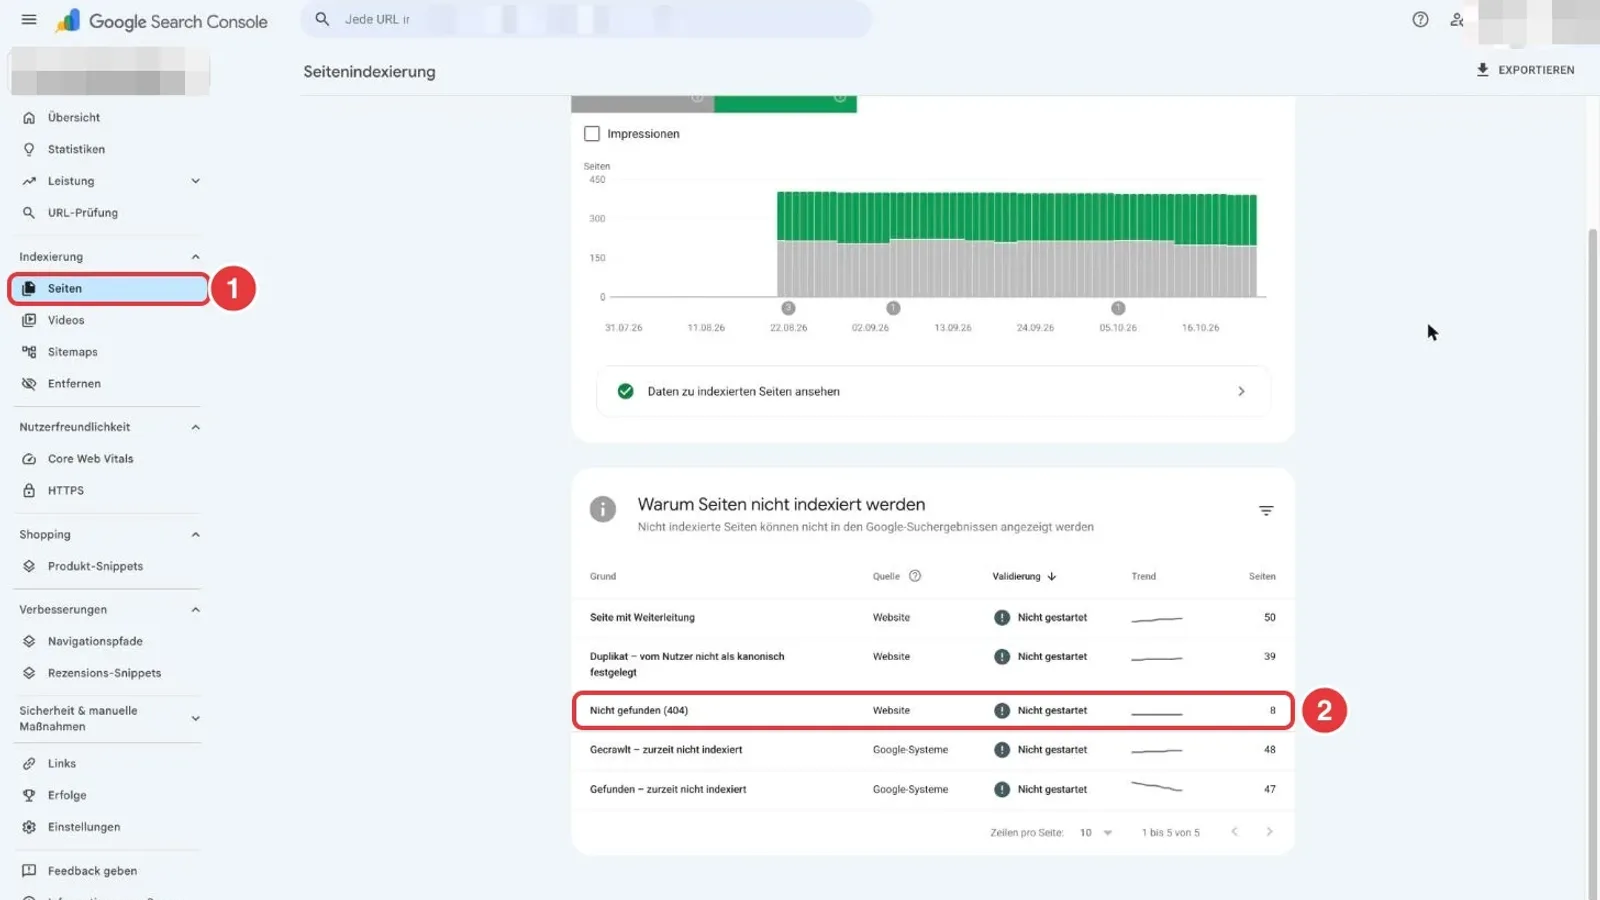The image size is (1600, 900).
Task: Expand Sicherheit & manuelle Maßnahmen
Action: 195,718
